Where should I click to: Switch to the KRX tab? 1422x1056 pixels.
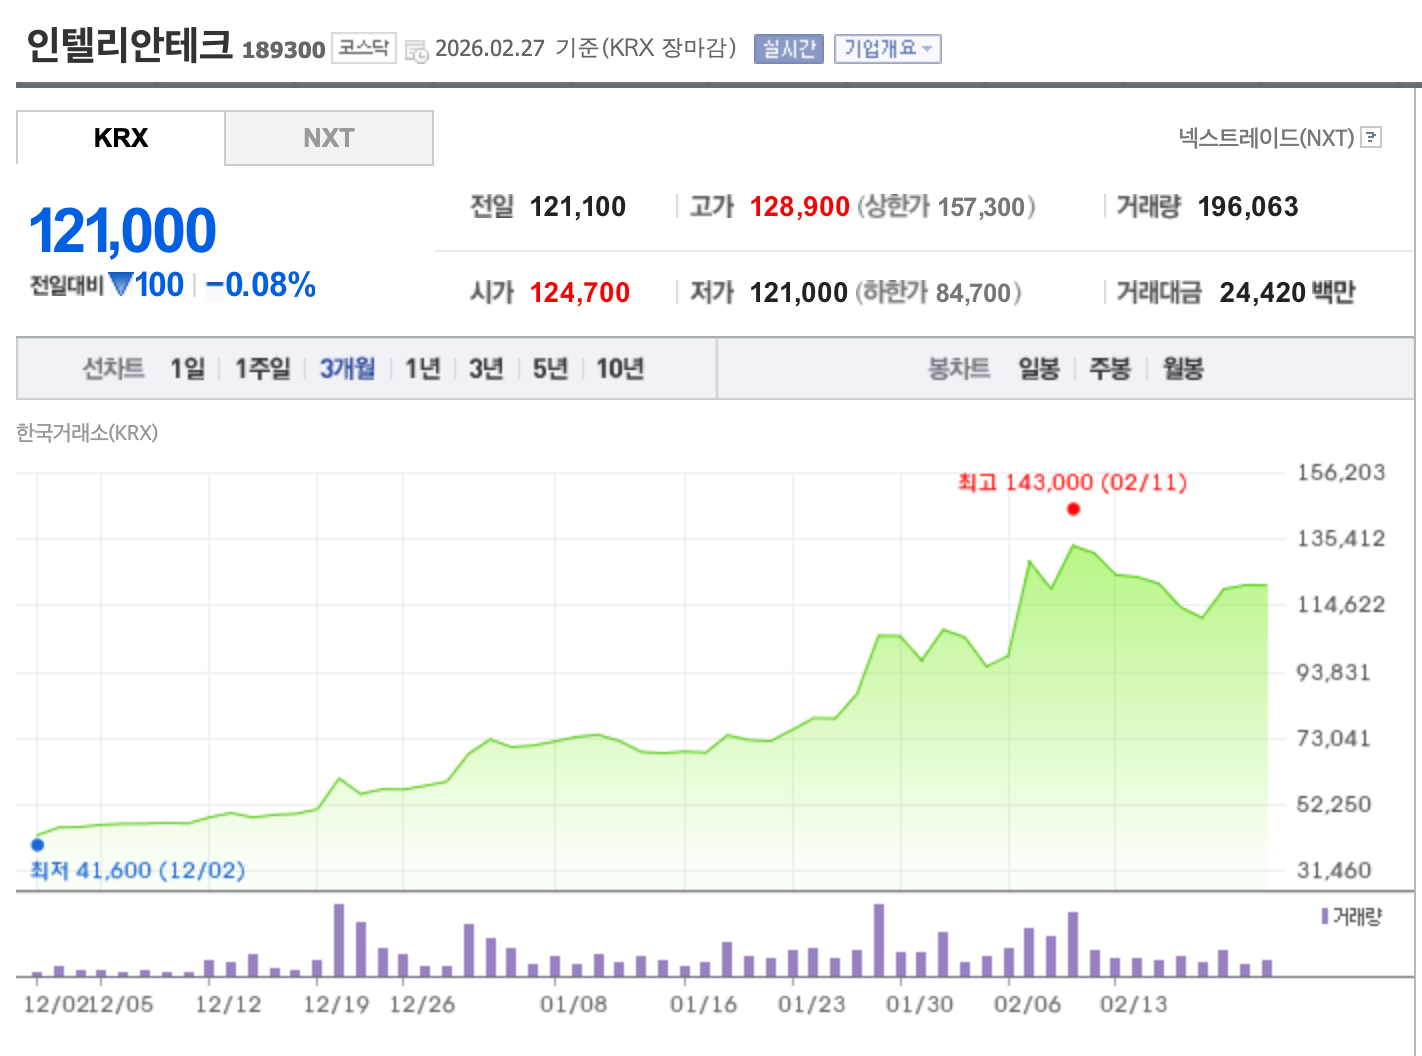click(x=121, y=138)
